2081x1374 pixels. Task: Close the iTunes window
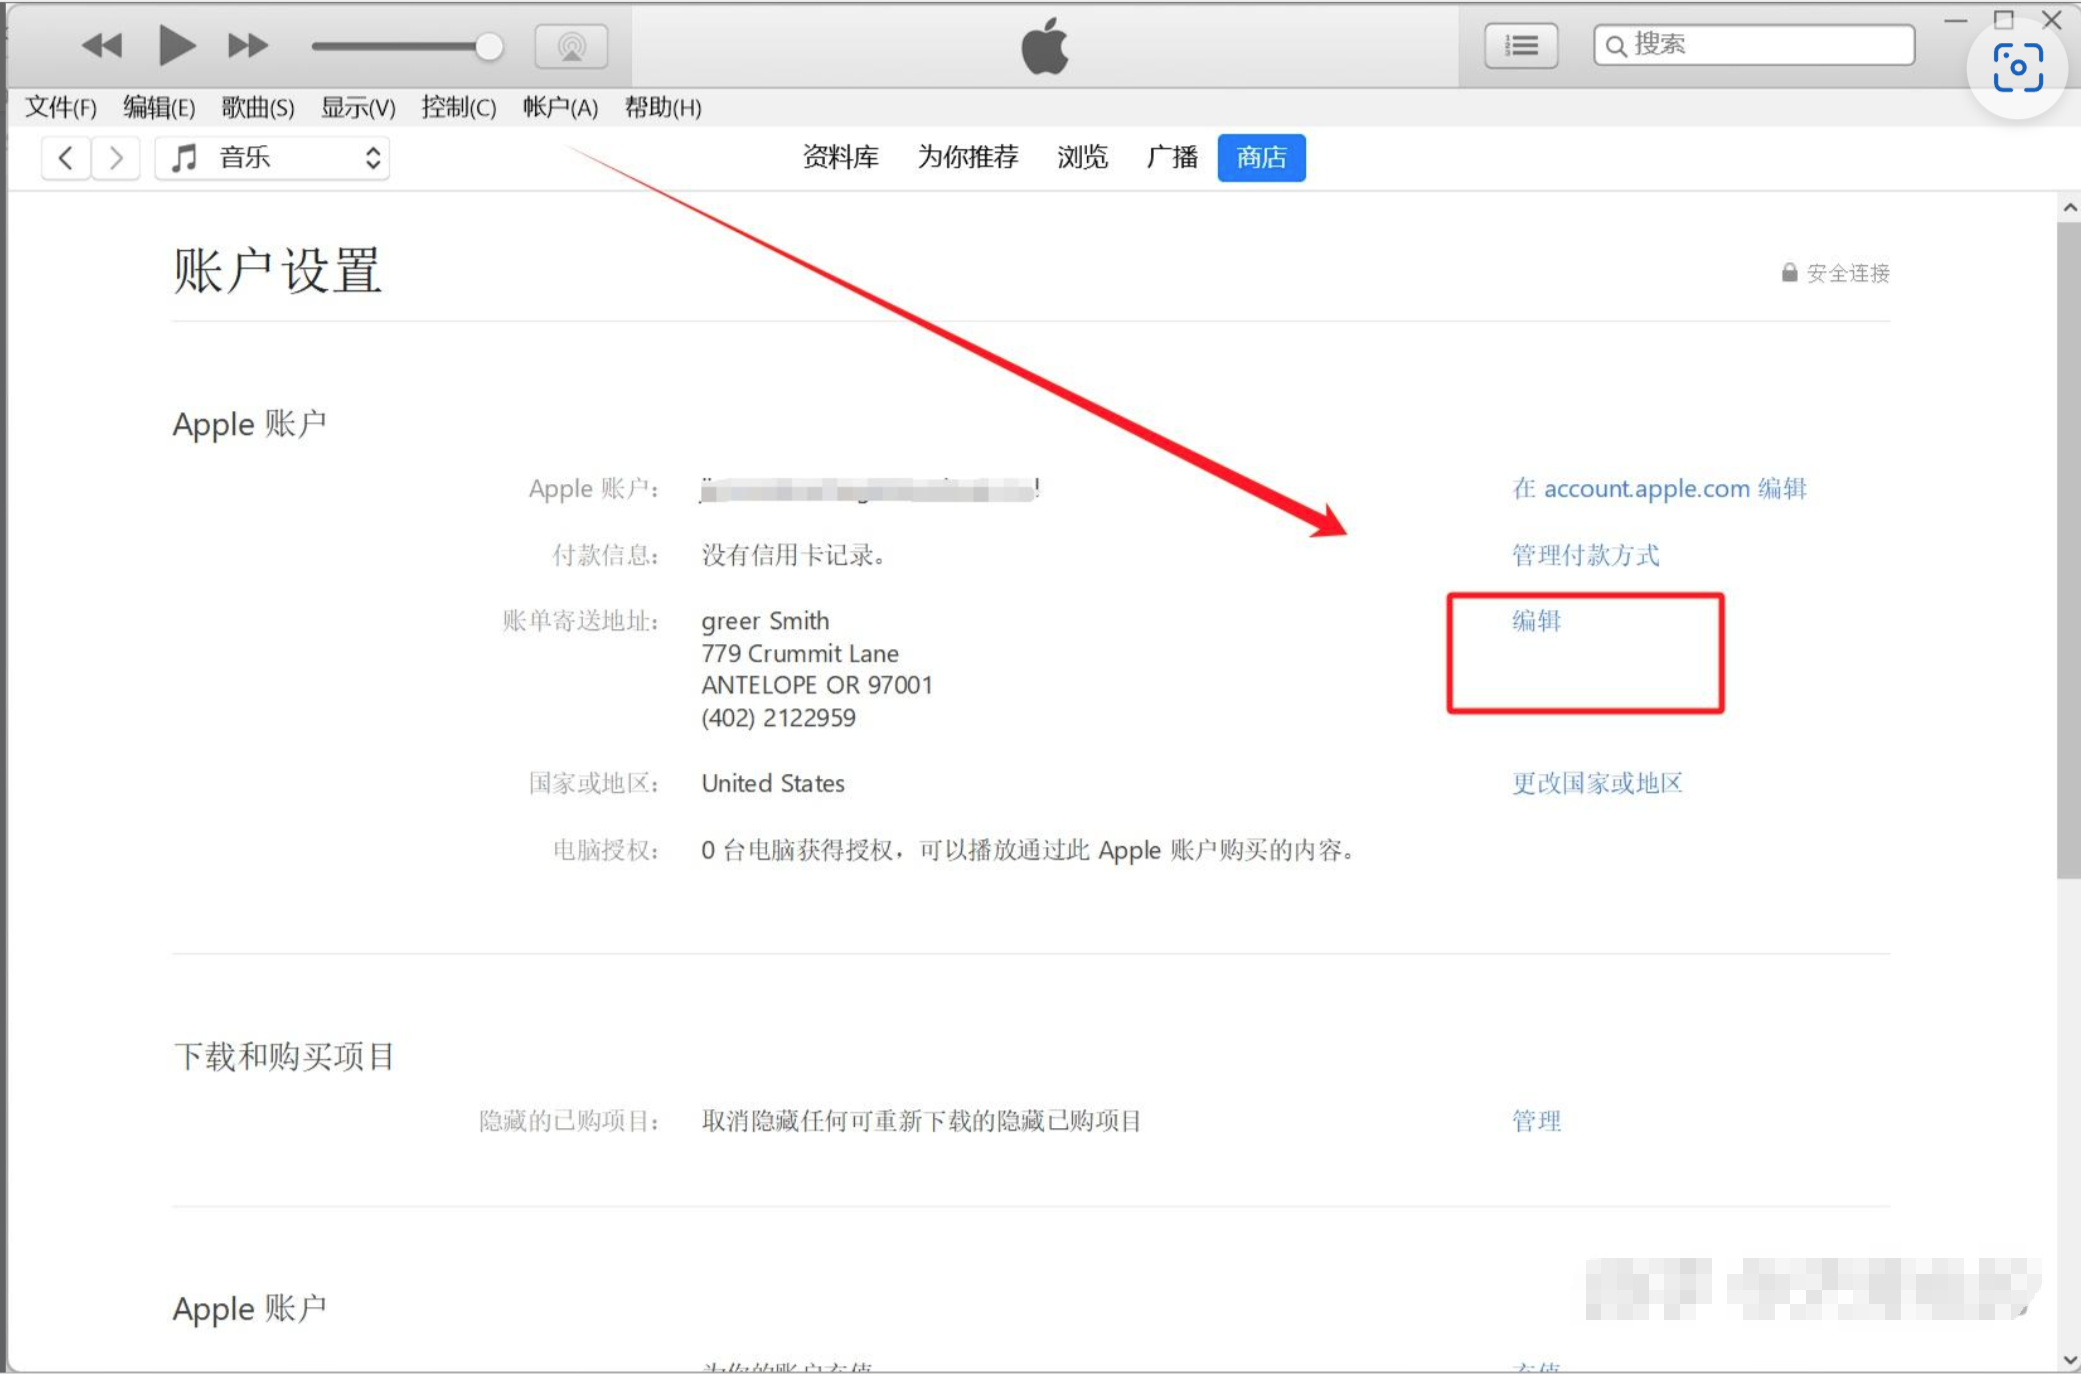2051,20
